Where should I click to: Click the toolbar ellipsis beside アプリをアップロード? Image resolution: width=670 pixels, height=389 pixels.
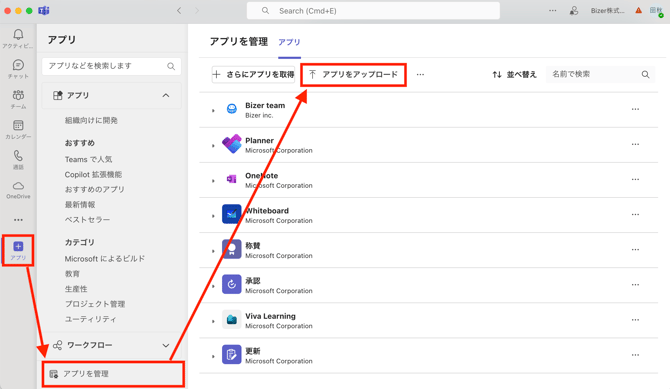[x=420, y=74]
